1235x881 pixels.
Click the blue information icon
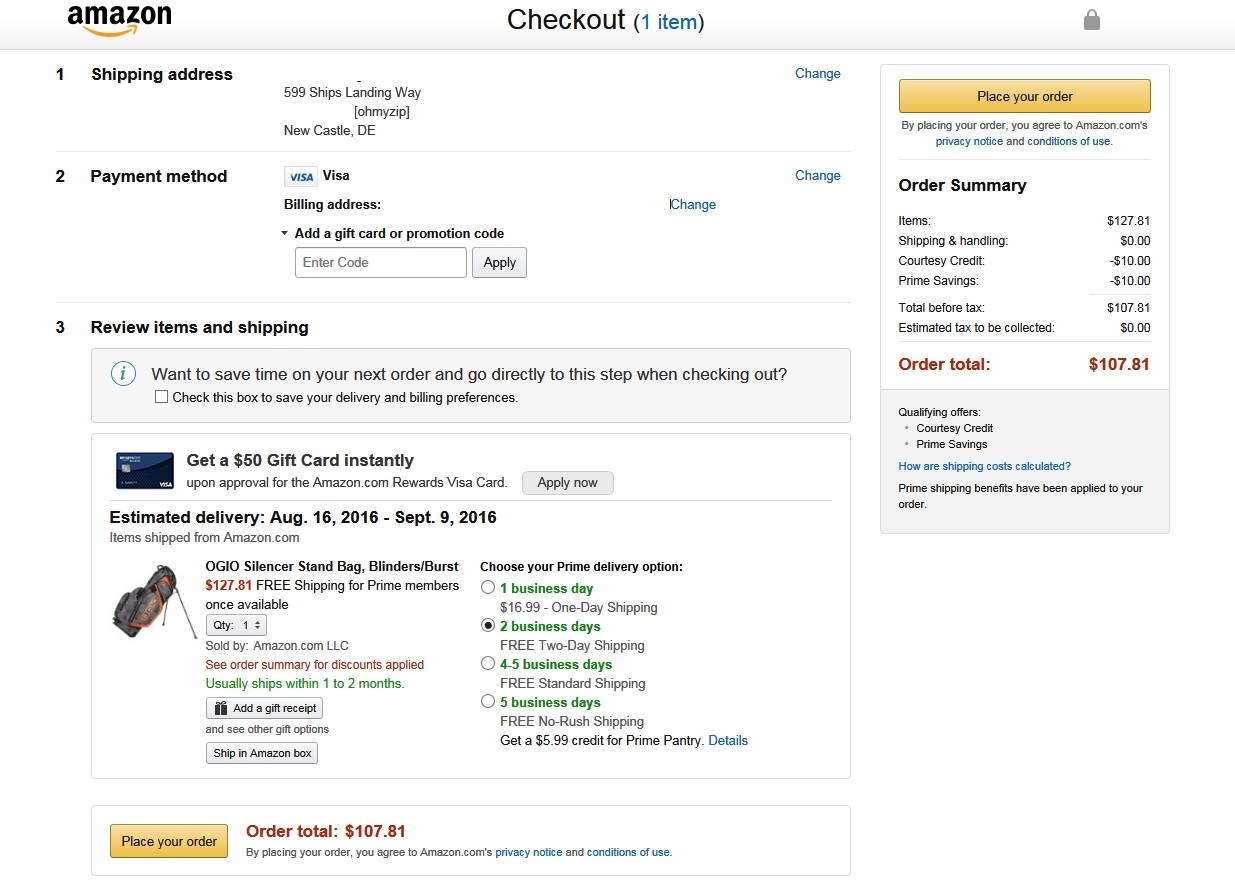click(x=122, y=374)
